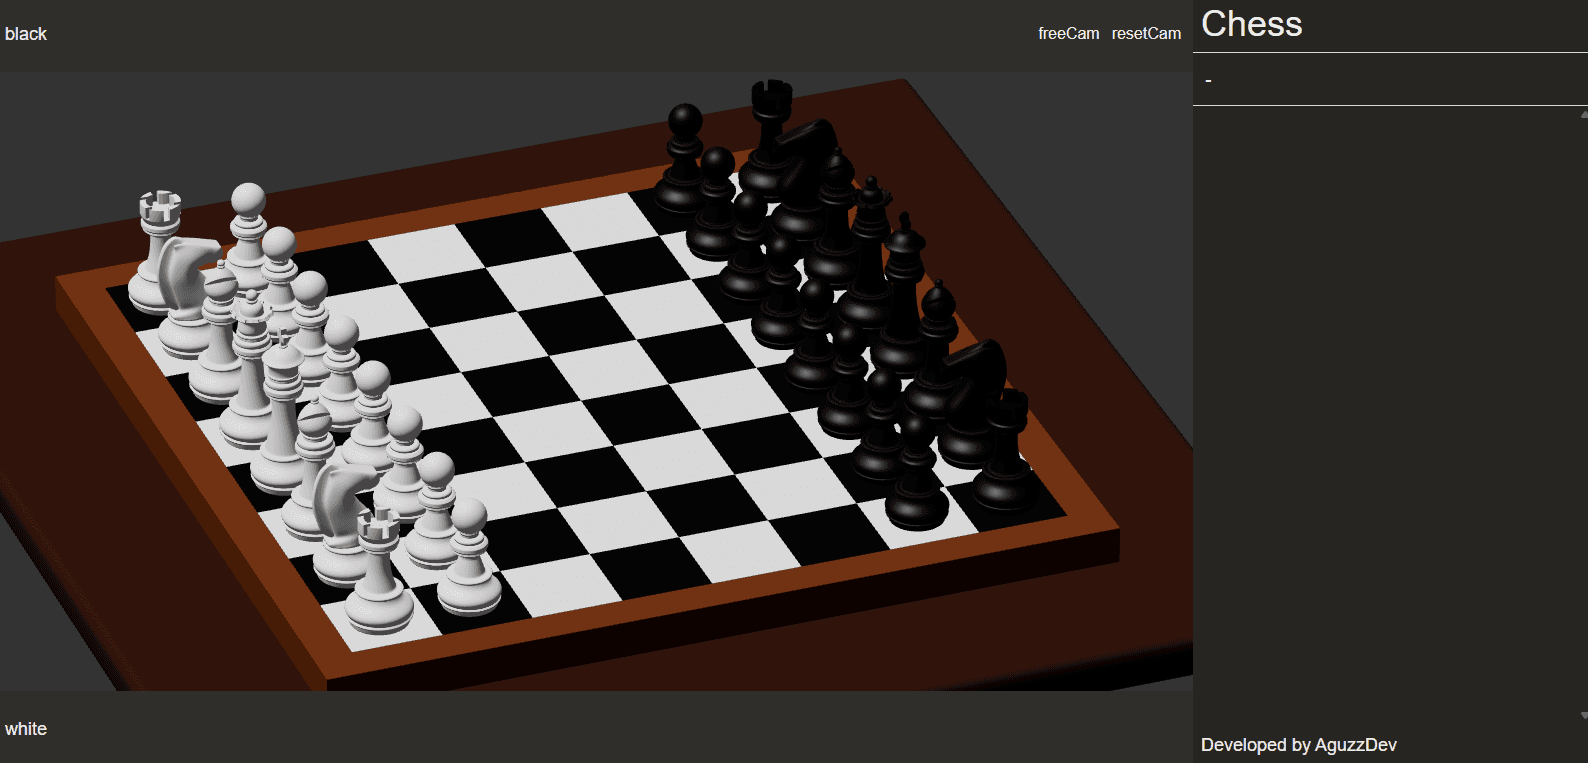Click the white player name label
Image resolution: width=1588 pixels, height=763 pixels.
pyautogui.click(x=26, y=729)
